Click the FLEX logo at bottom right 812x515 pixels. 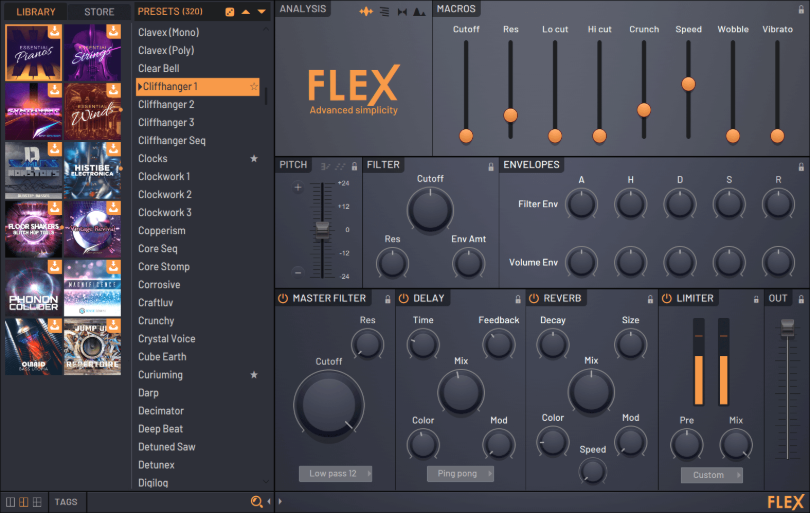pos(786,502)
